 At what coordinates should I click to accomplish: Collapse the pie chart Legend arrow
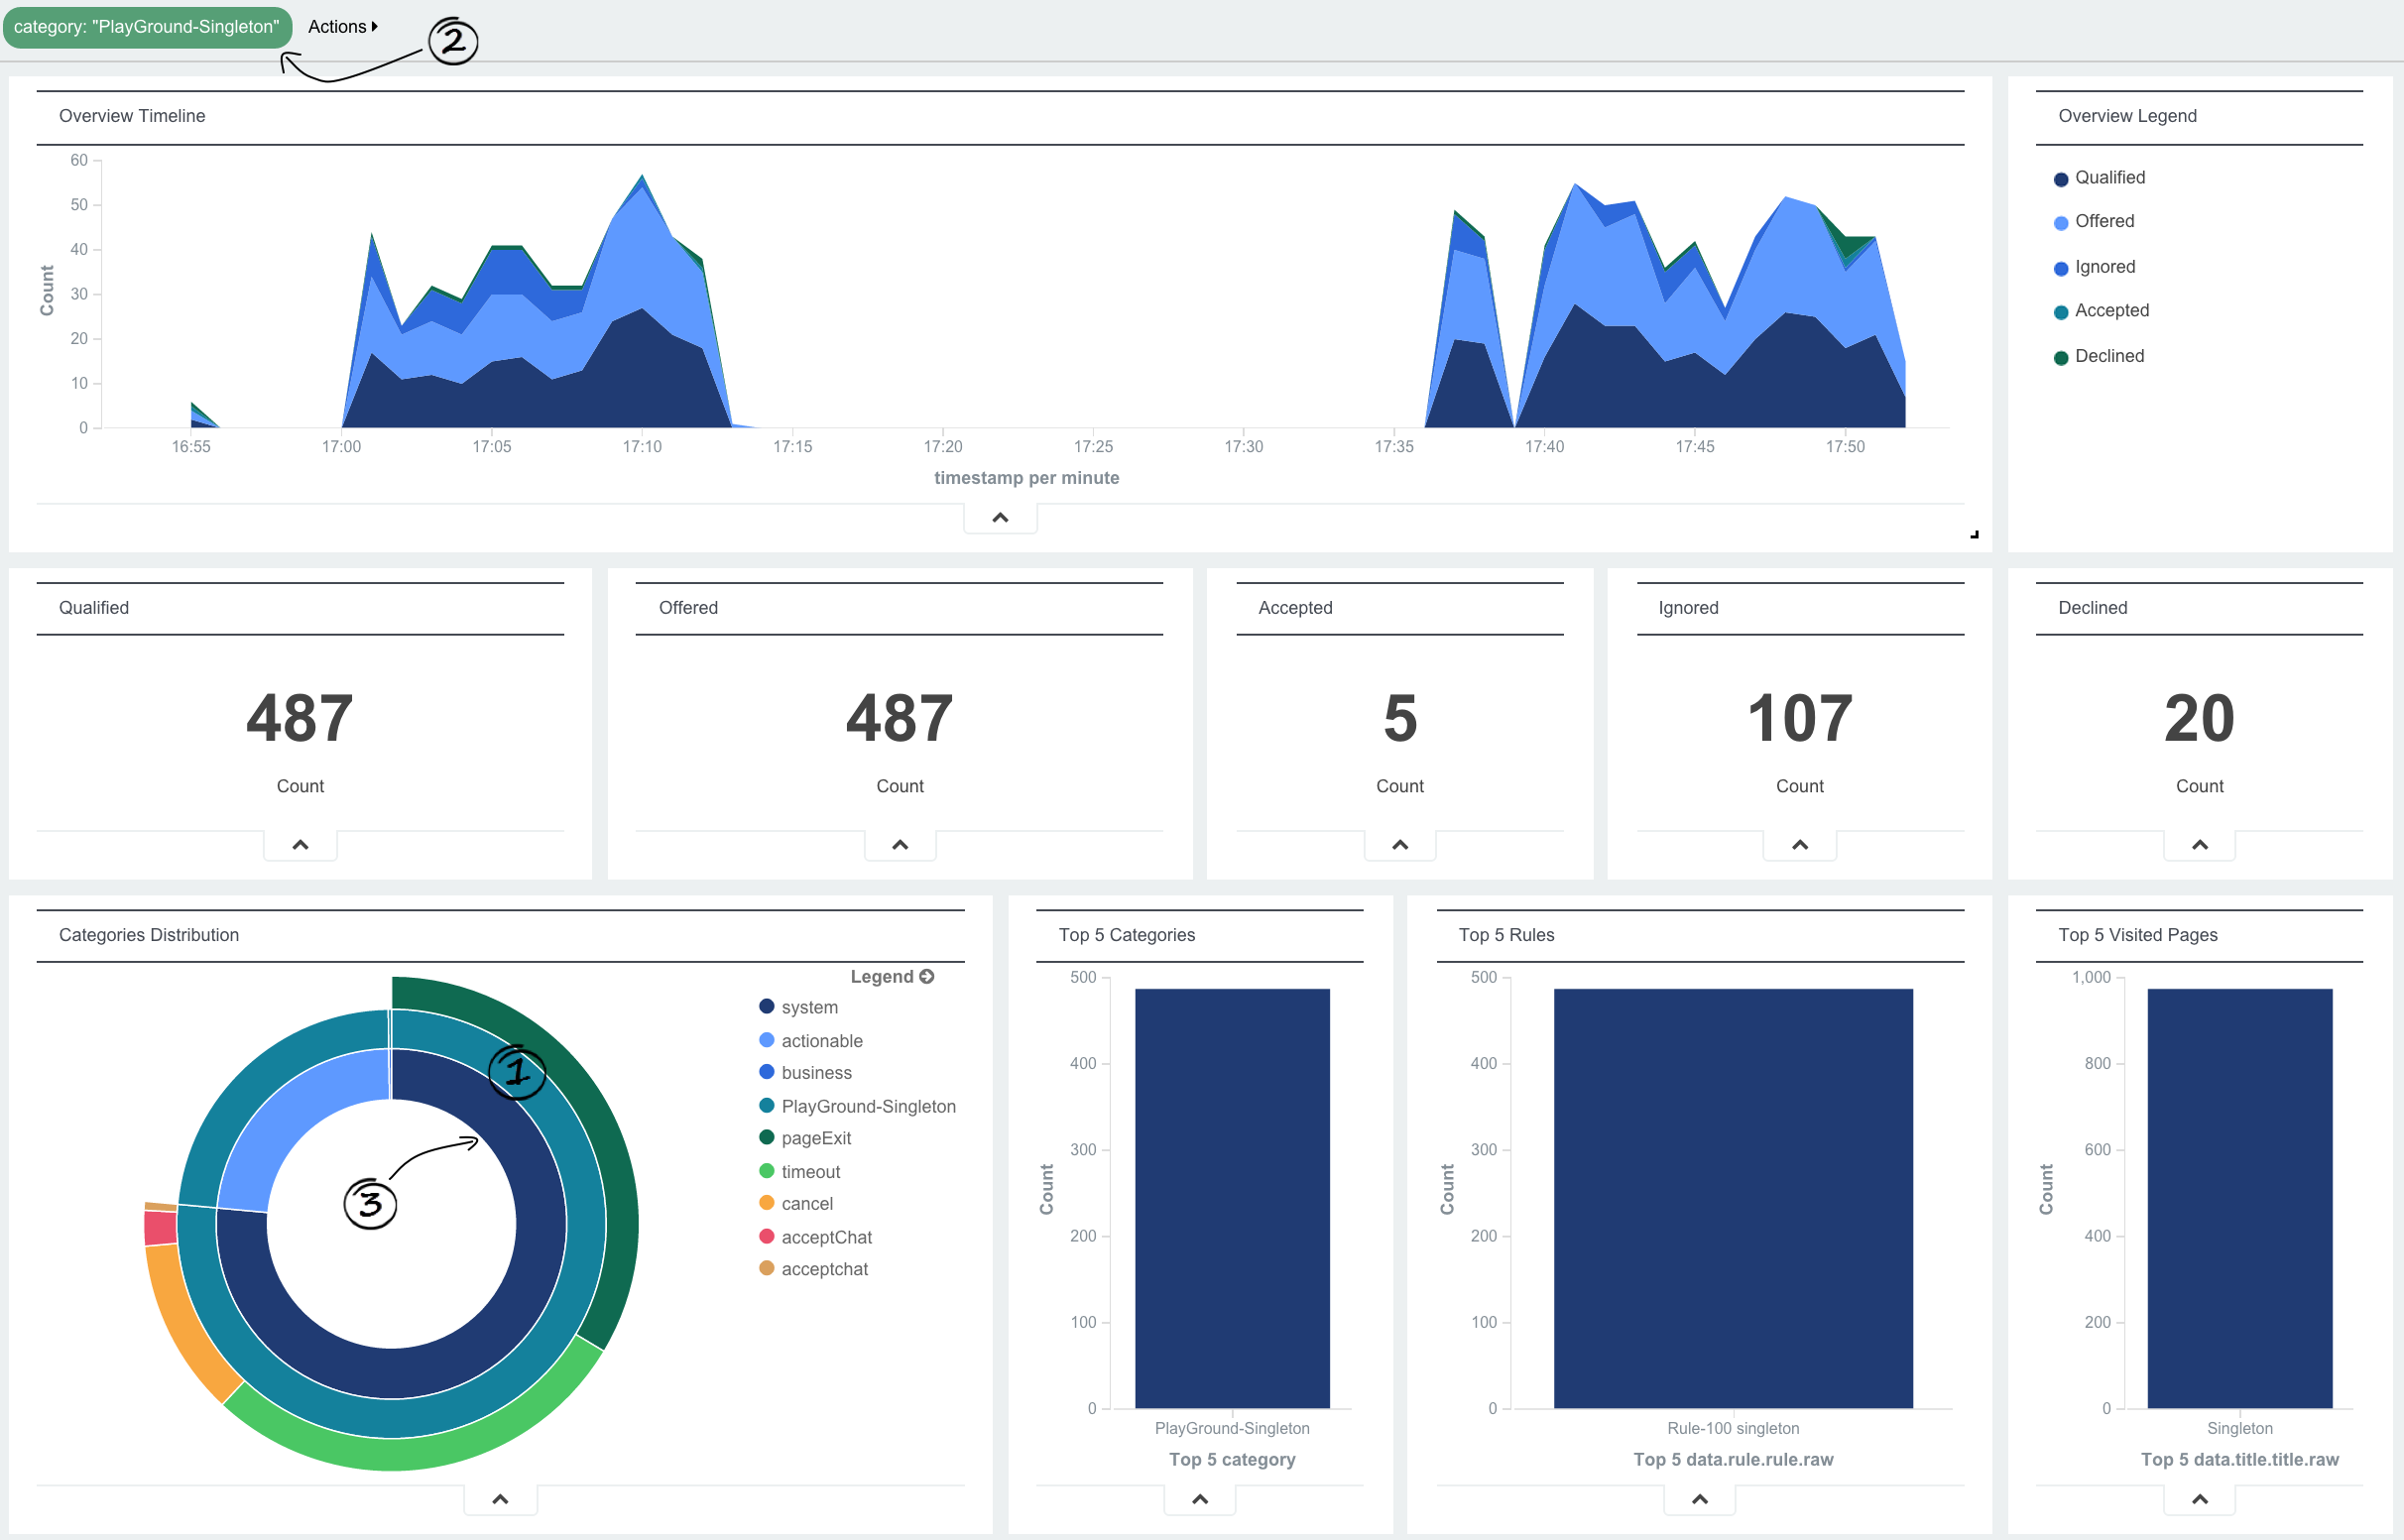coord(926,976)
